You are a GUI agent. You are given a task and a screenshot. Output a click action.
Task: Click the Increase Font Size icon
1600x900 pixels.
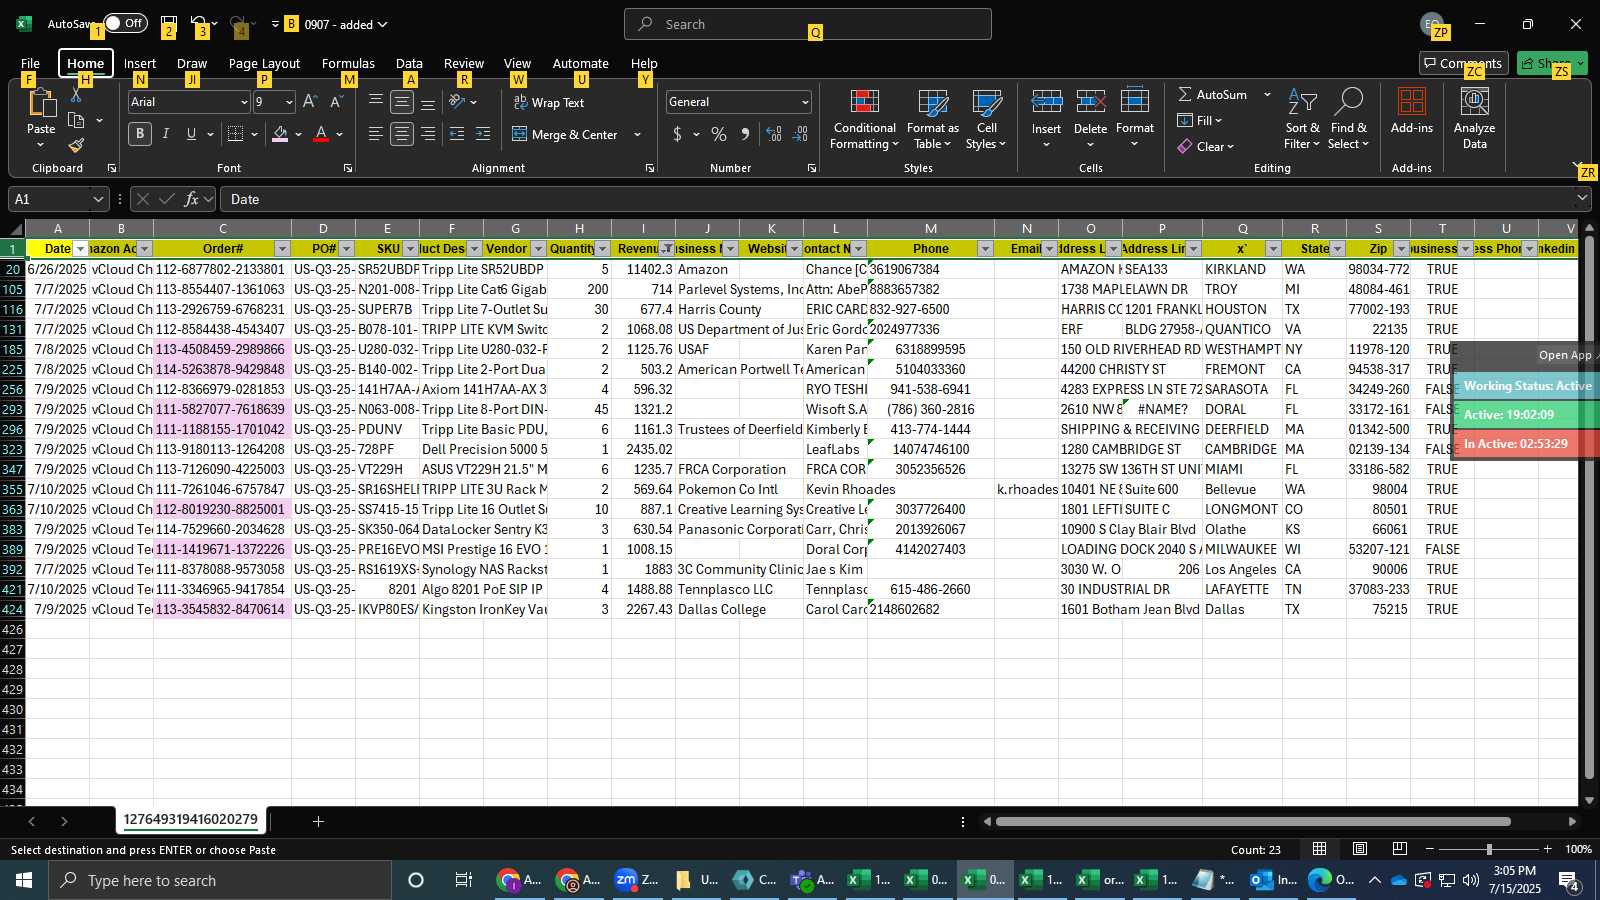coord(310,102)
